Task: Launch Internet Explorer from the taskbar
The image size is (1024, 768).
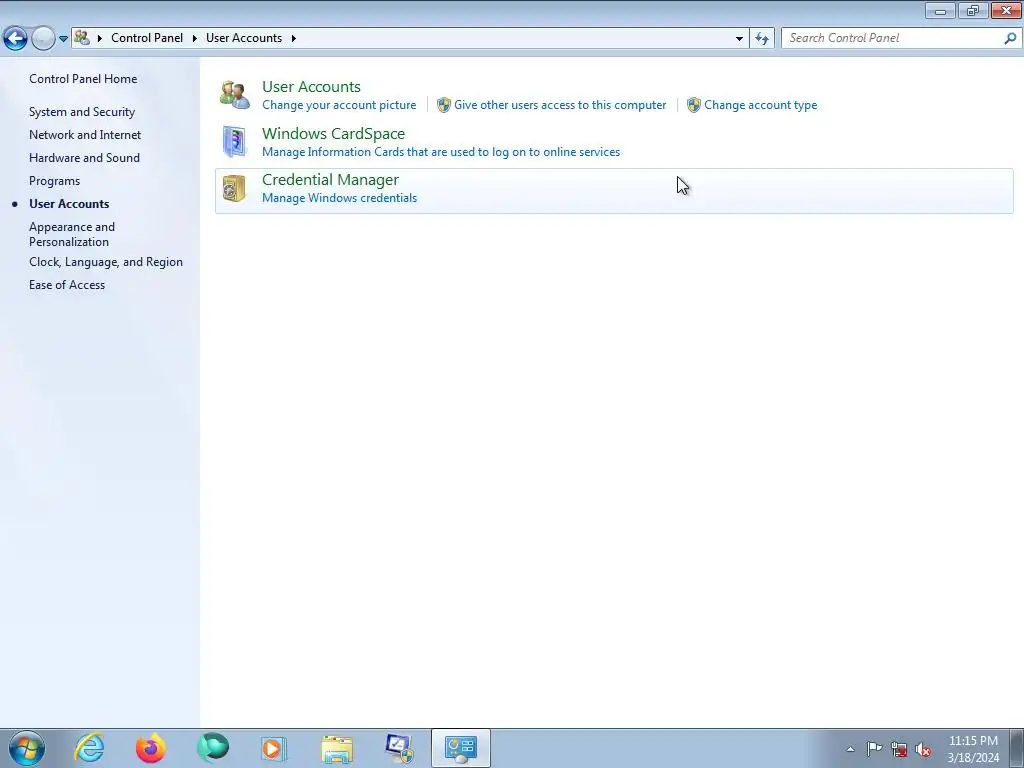Action: click(89, 748)
